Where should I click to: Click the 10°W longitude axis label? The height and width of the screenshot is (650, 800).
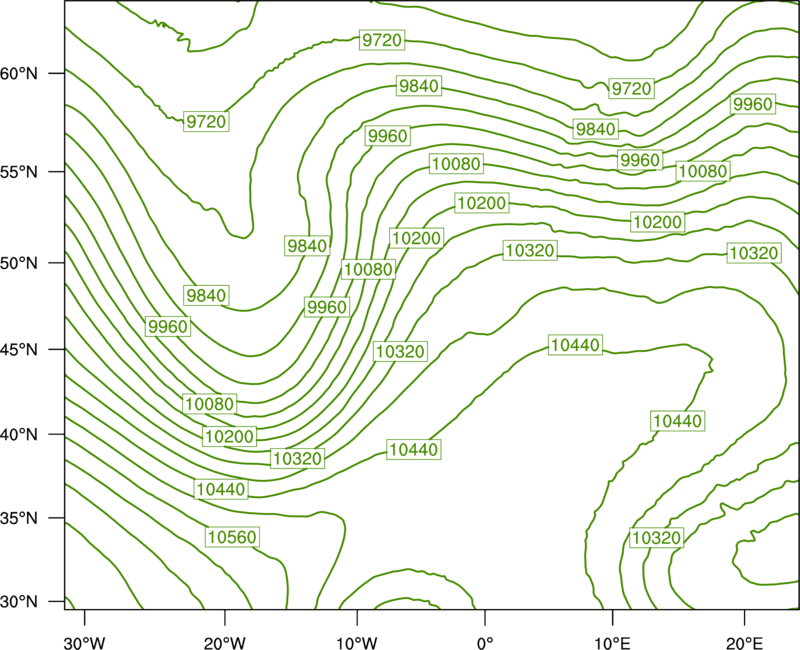pos(357,643)
